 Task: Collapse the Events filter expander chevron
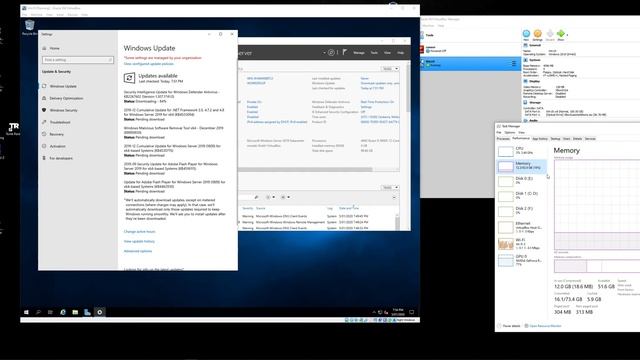(394, 197)
